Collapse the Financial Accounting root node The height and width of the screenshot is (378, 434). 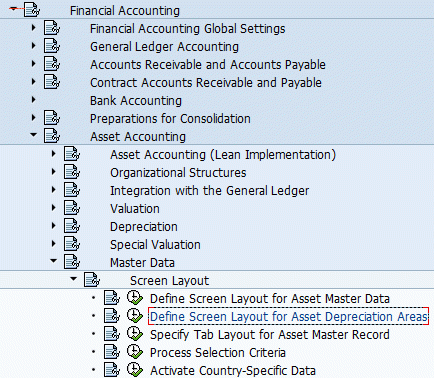coord(13,9)
